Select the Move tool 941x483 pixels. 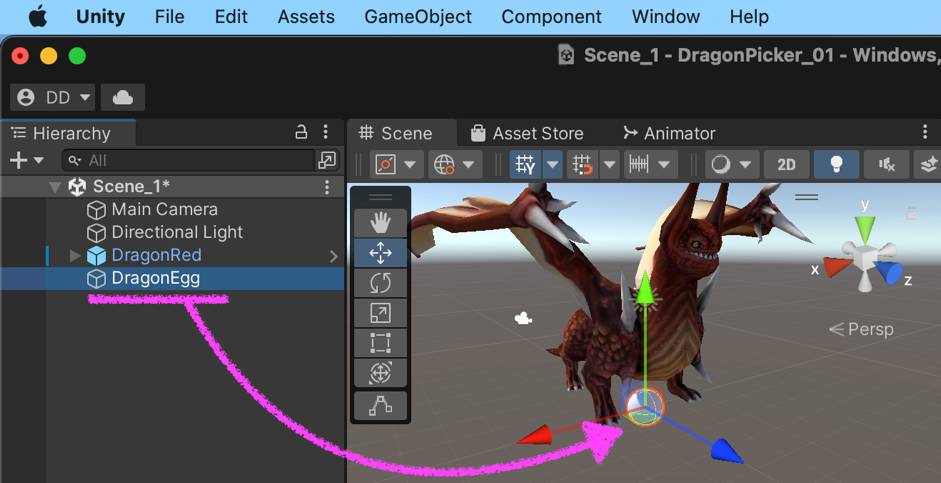pyautogui.click(x=380, y=253)
